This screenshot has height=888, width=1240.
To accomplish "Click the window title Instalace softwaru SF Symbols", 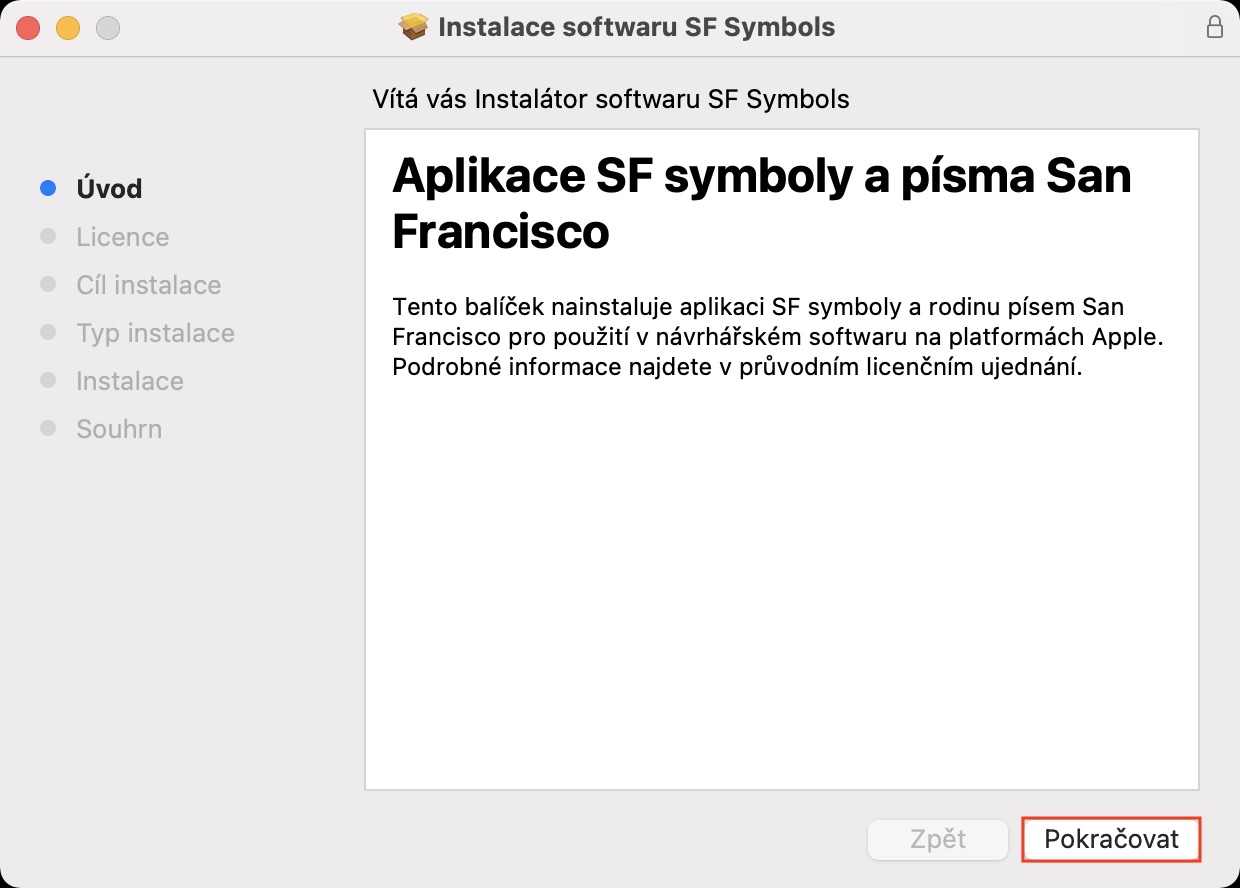I will coord(636,27).
